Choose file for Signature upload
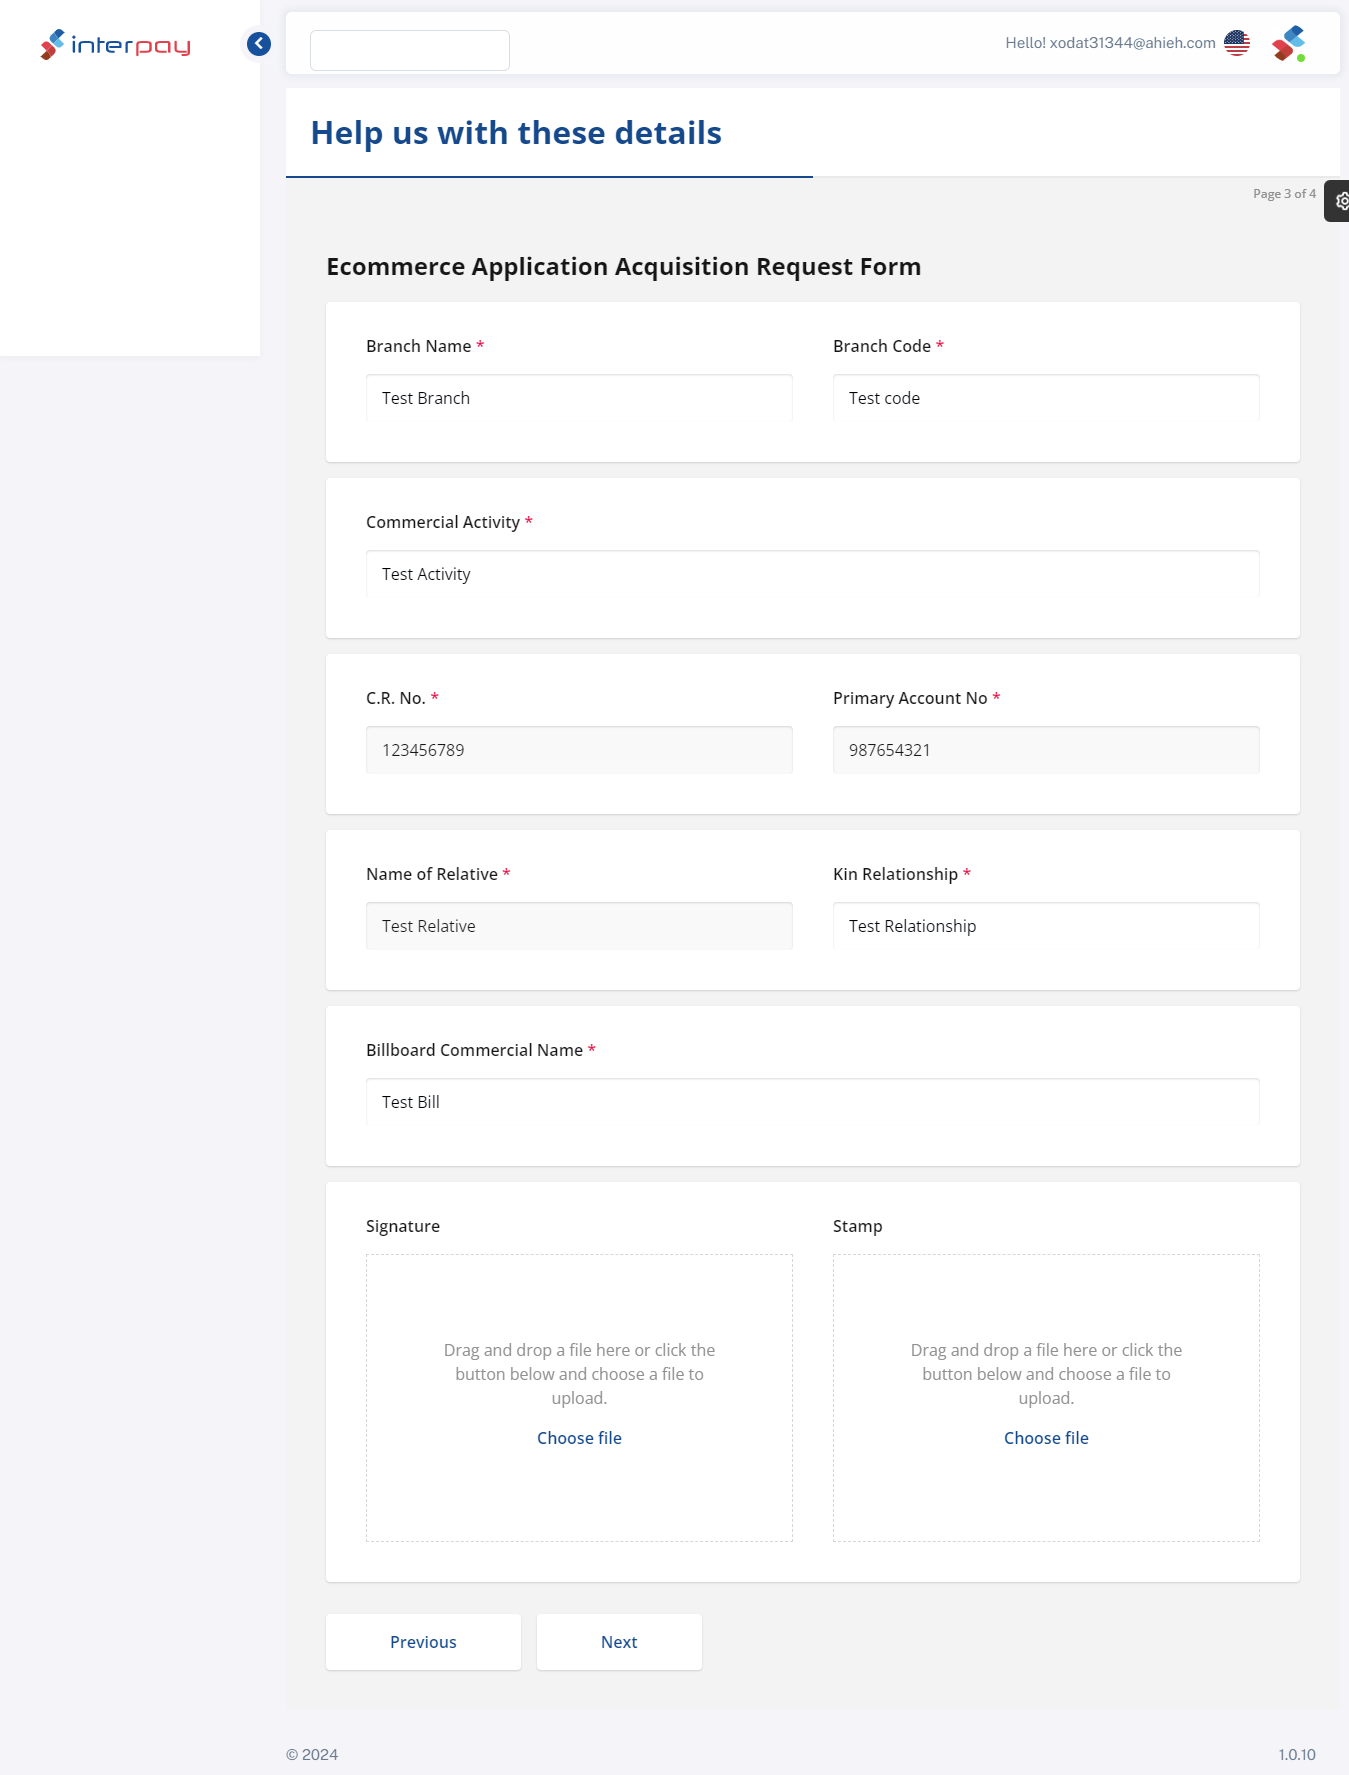 click(x=579, y=1438)
